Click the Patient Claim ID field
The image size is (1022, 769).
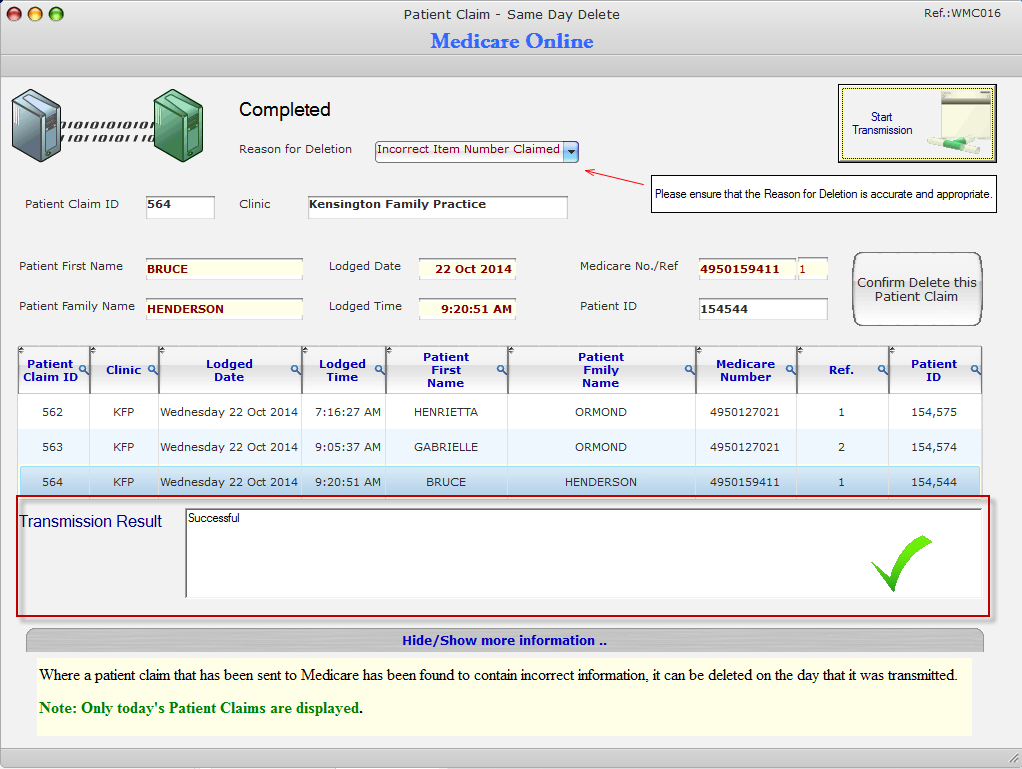coord(180,207)
